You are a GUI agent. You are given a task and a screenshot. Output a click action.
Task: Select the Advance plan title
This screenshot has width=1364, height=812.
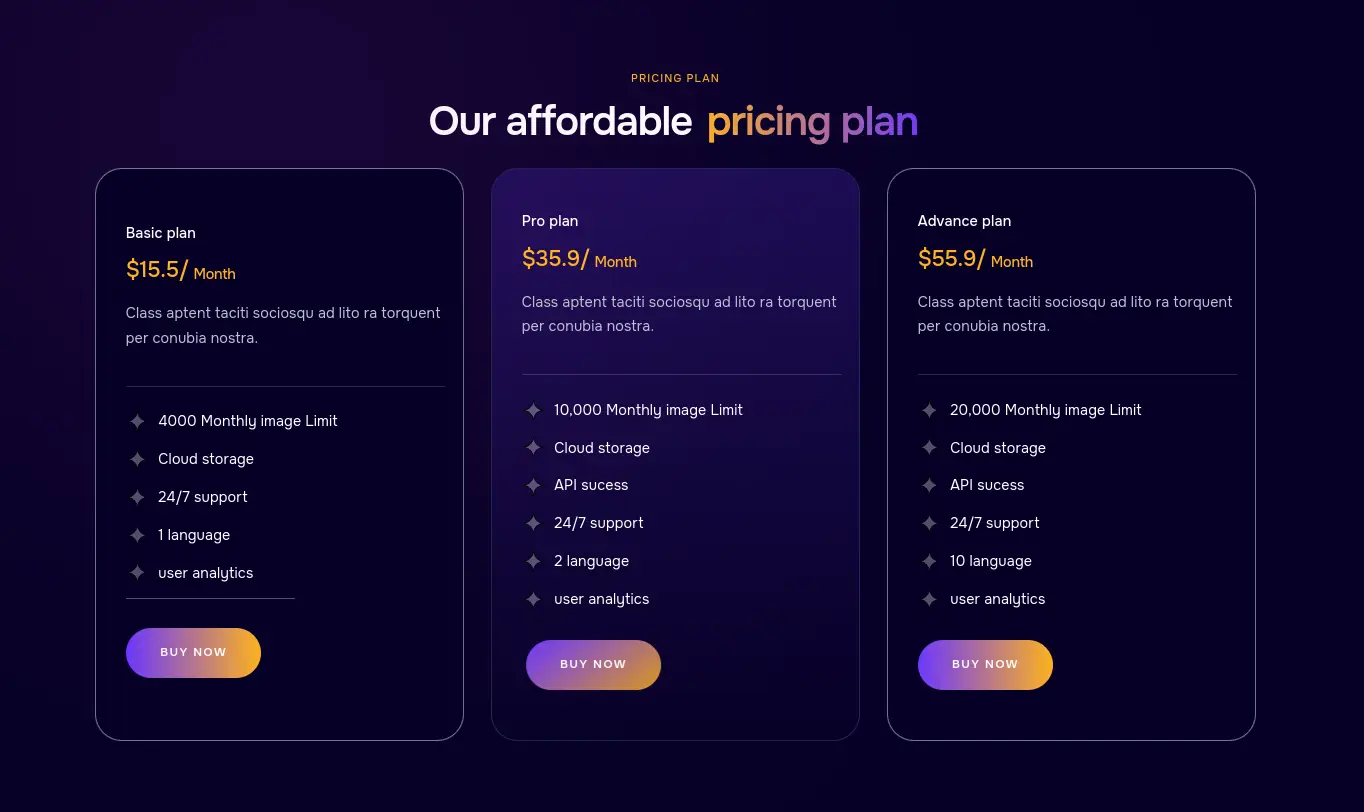pyautogui.click(x=964, y=221)
